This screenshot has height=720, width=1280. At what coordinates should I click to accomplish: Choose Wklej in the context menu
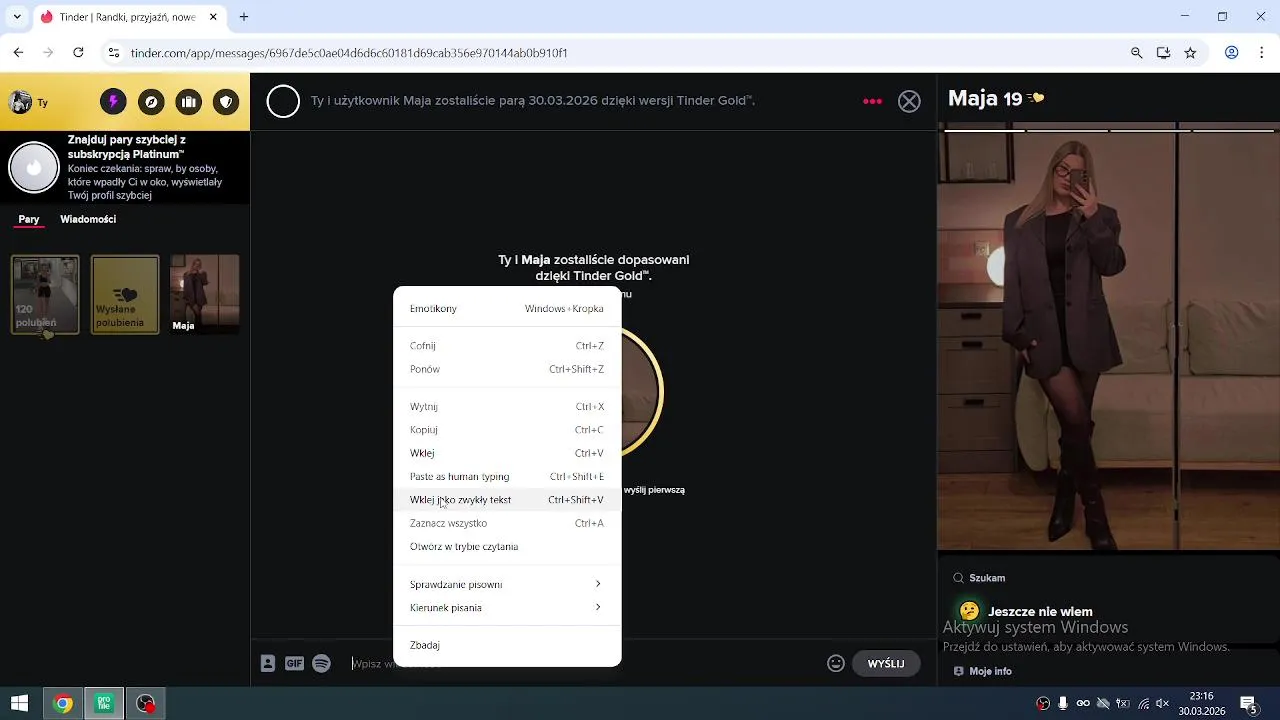[507, 453]
